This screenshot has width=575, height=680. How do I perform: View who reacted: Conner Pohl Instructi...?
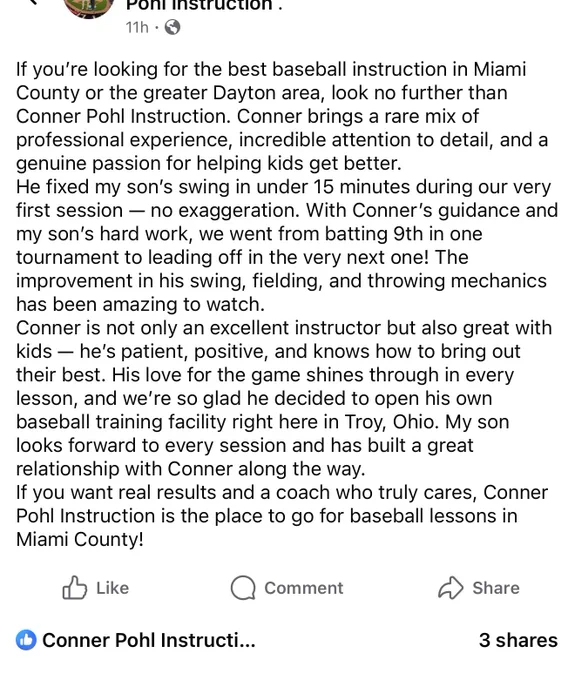(149, 641)
